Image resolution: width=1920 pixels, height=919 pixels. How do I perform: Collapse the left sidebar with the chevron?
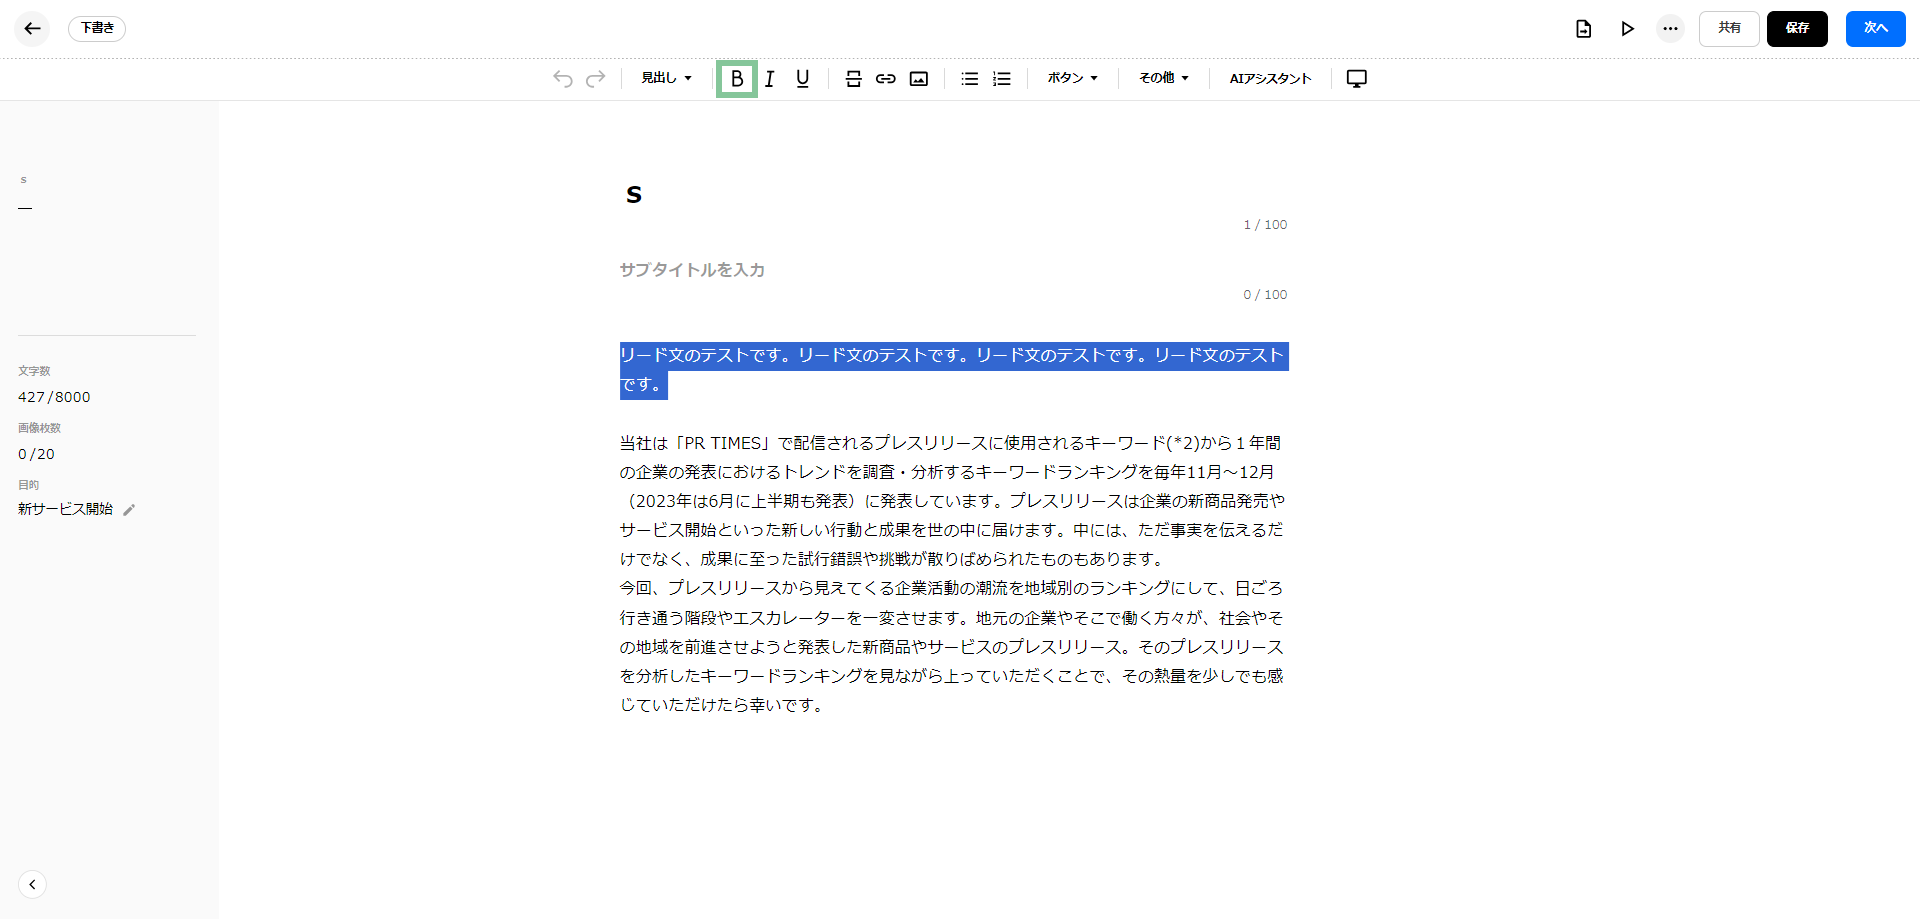(32, 884)
